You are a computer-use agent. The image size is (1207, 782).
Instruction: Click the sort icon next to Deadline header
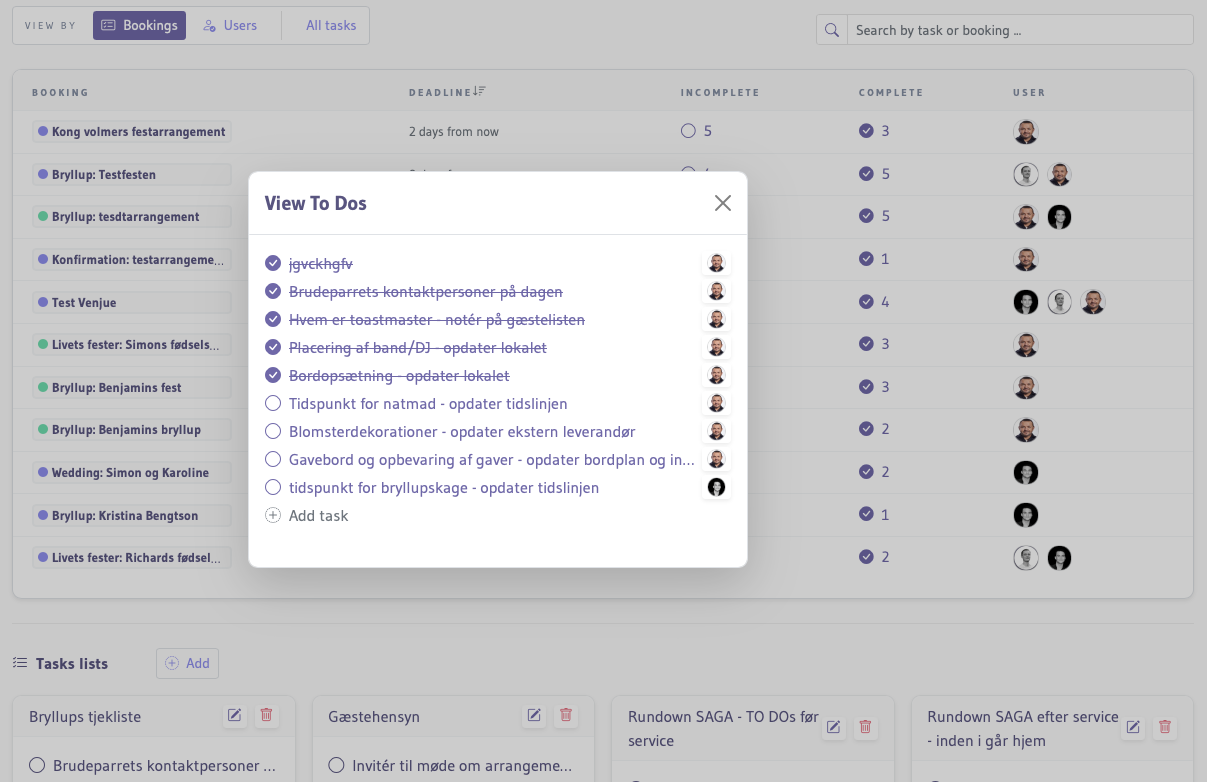point(478,90)
